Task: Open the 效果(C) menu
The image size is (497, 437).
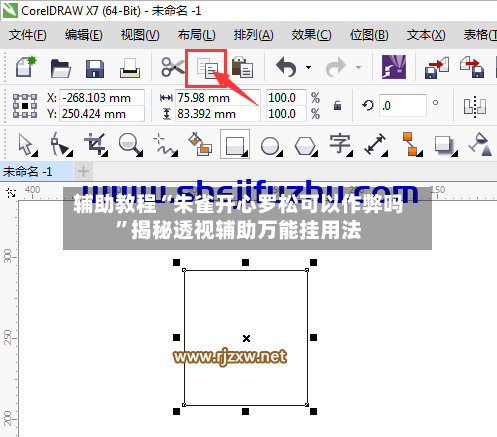Action: point(311,35)
